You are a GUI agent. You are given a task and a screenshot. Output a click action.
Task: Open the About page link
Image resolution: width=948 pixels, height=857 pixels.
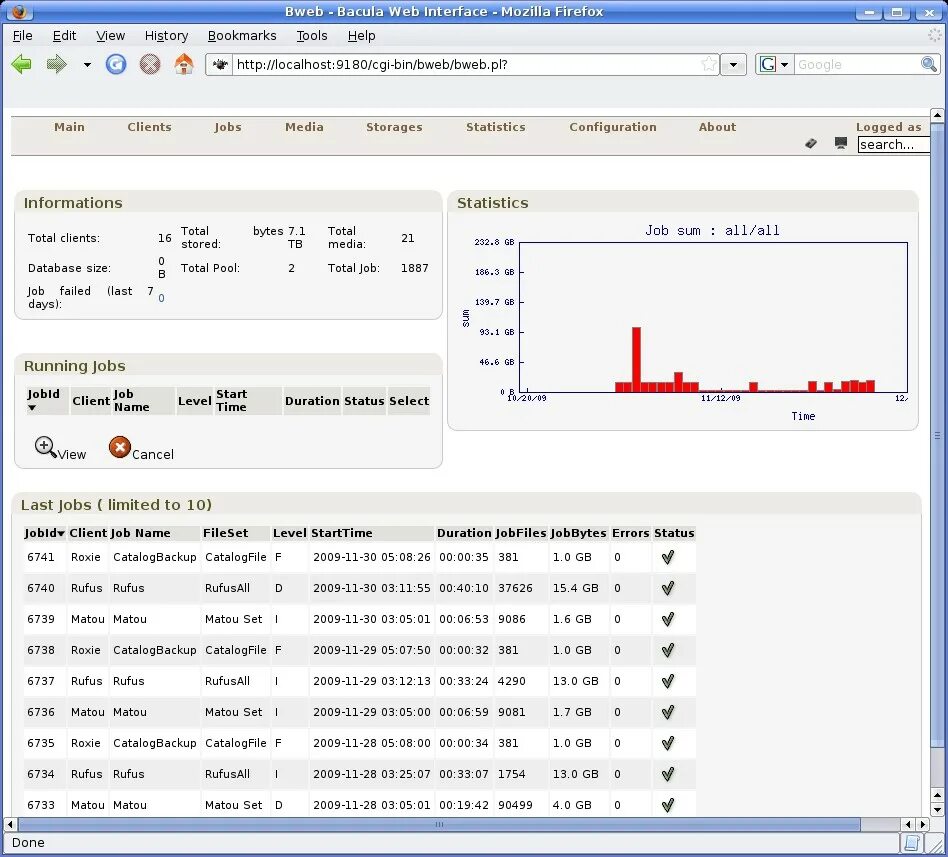(718, 127)
